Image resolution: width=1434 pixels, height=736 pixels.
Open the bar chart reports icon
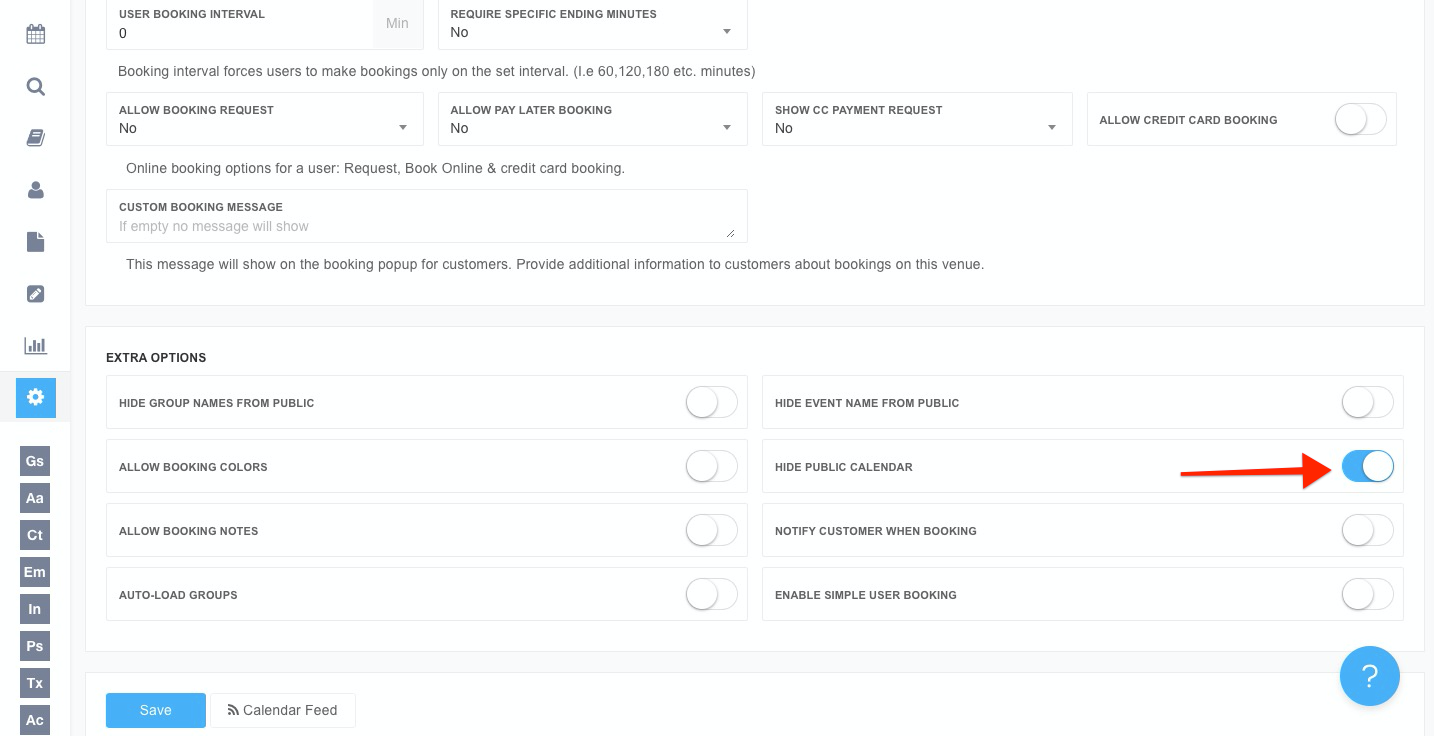(x=35, y=346)
